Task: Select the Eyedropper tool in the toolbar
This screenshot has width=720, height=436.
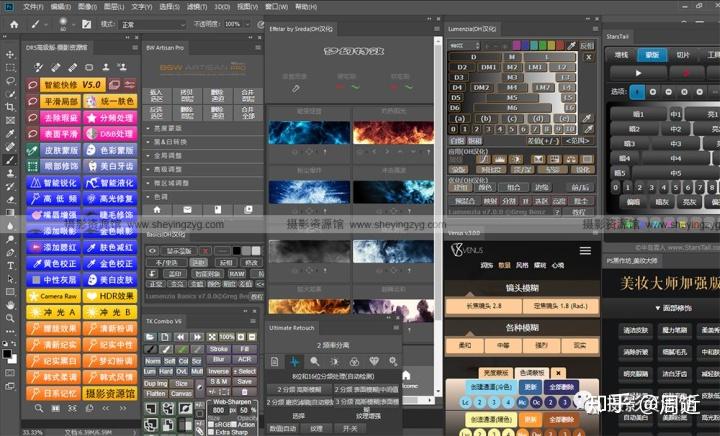Action: pos(10,134)
